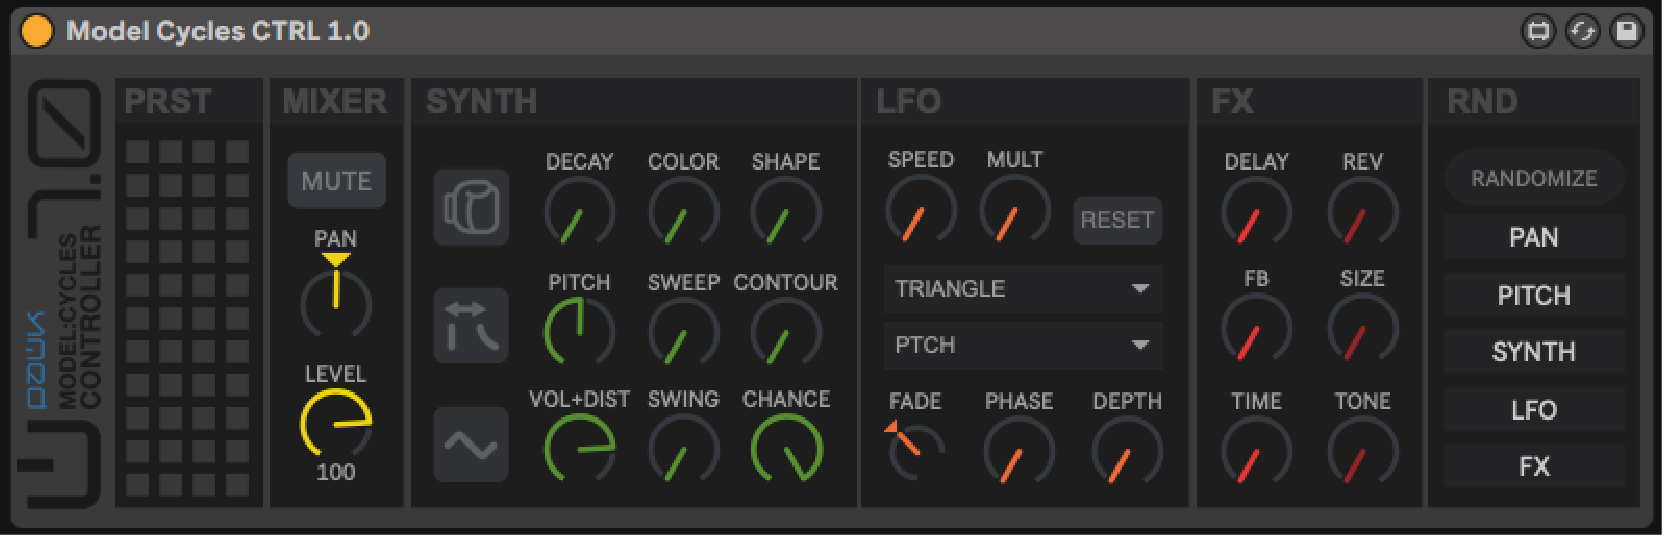Click the save preset disk icon

click(1627, 31)
